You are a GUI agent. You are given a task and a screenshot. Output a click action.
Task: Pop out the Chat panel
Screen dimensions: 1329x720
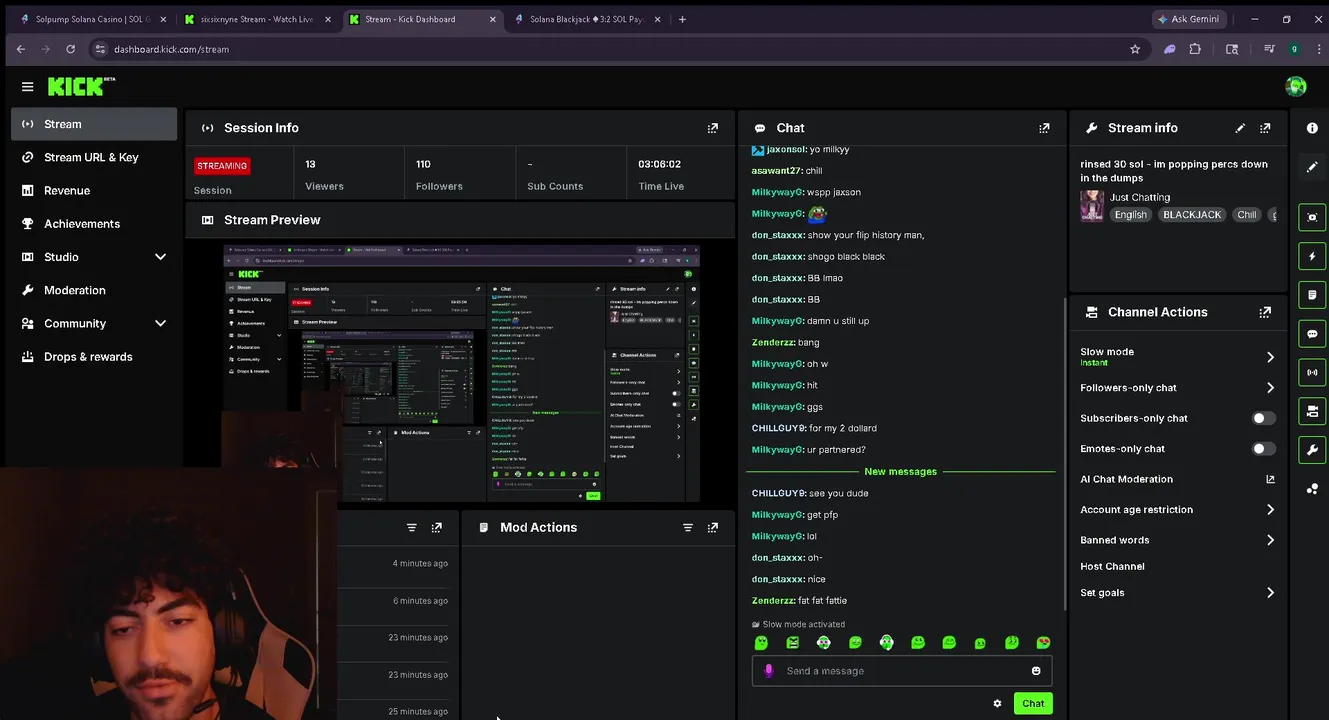pyautogui.click(x=1044, y=128)
